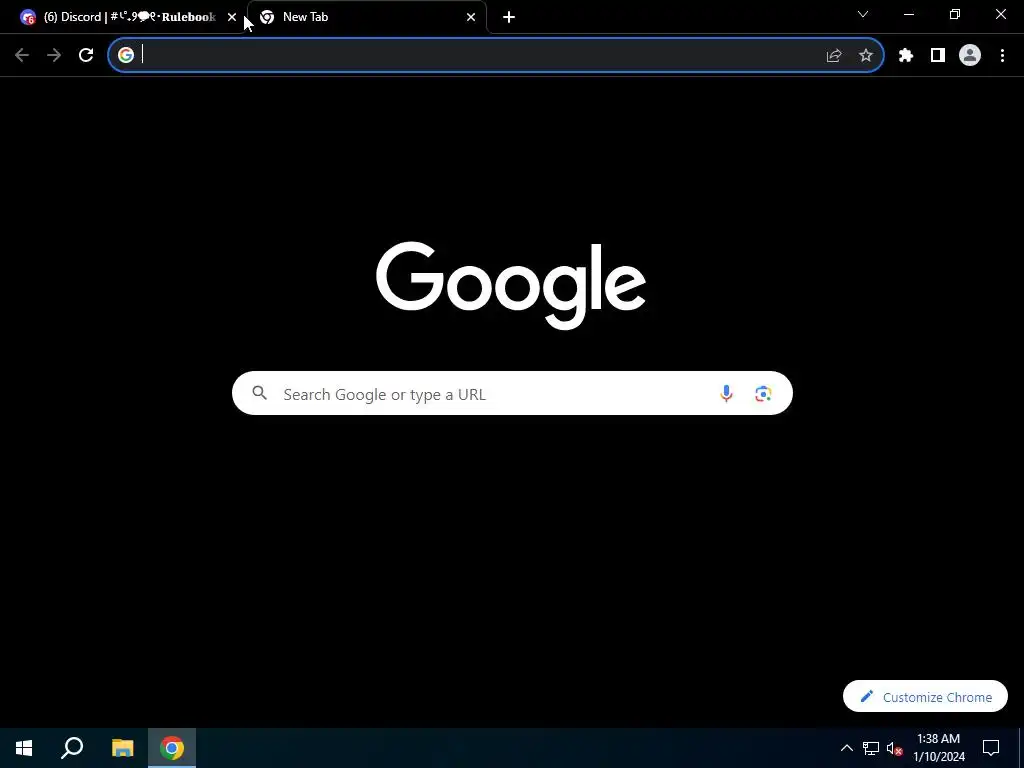Open network status tray icon

coord(871,748)
